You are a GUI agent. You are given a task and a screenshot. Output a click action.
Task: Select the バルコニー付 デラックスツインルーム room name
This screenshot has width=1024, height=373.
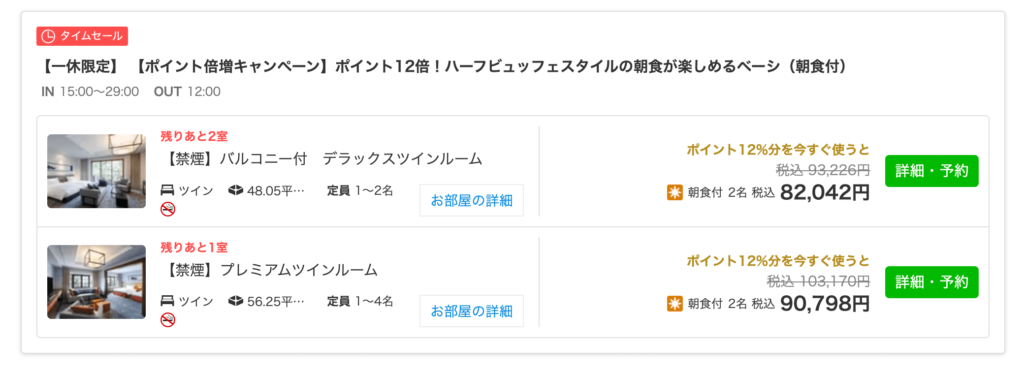click(x=321, y=159)
